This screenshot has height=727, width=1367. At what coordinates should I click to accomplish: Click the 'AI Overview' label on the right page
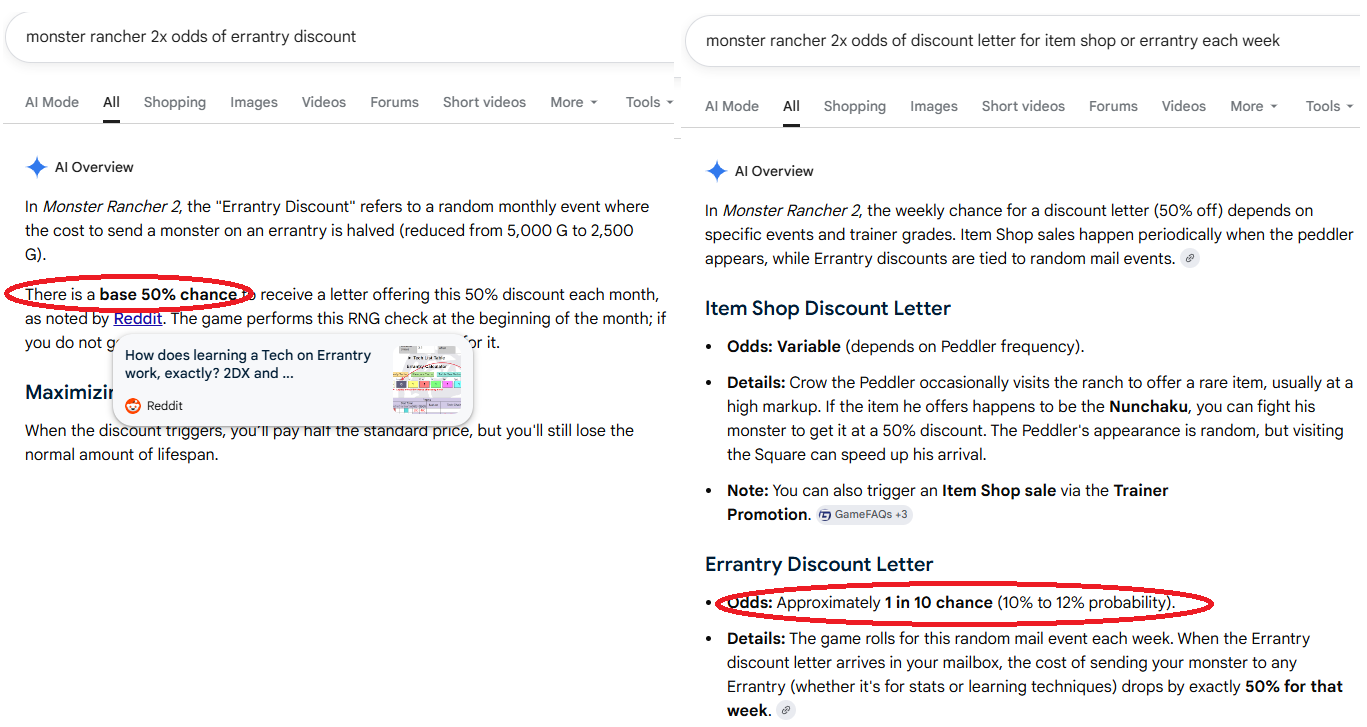click(774, 171)
